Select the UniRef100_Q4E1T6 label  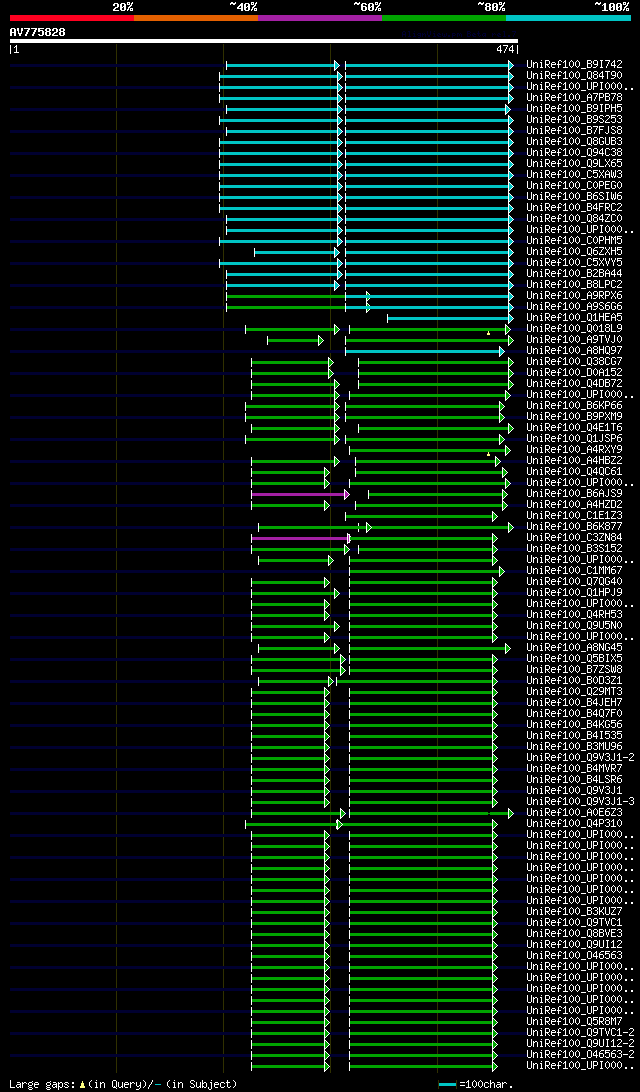point(575,428)
